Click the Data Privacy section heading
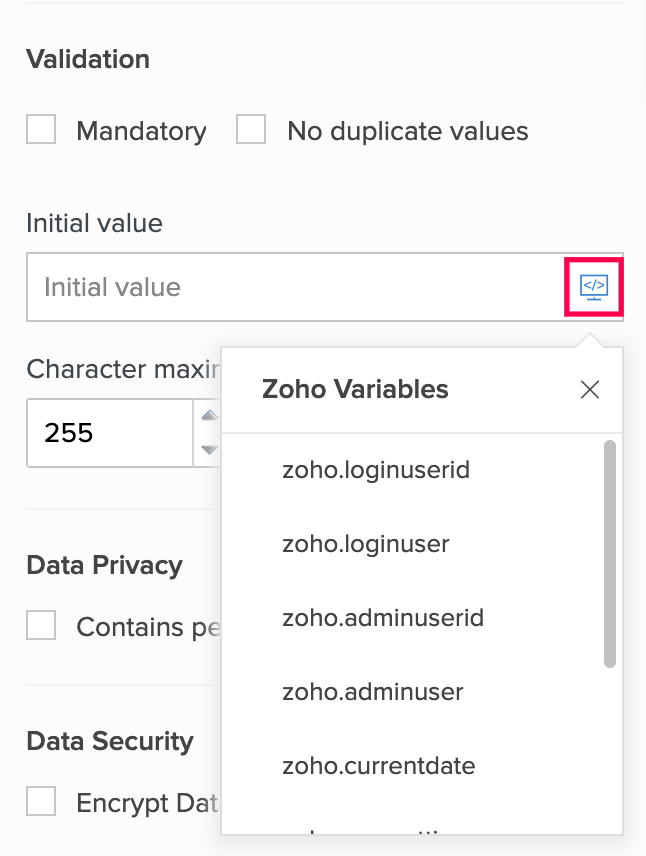Image resolution: width=646 pixels, height=856 pixels. (104, 565)
